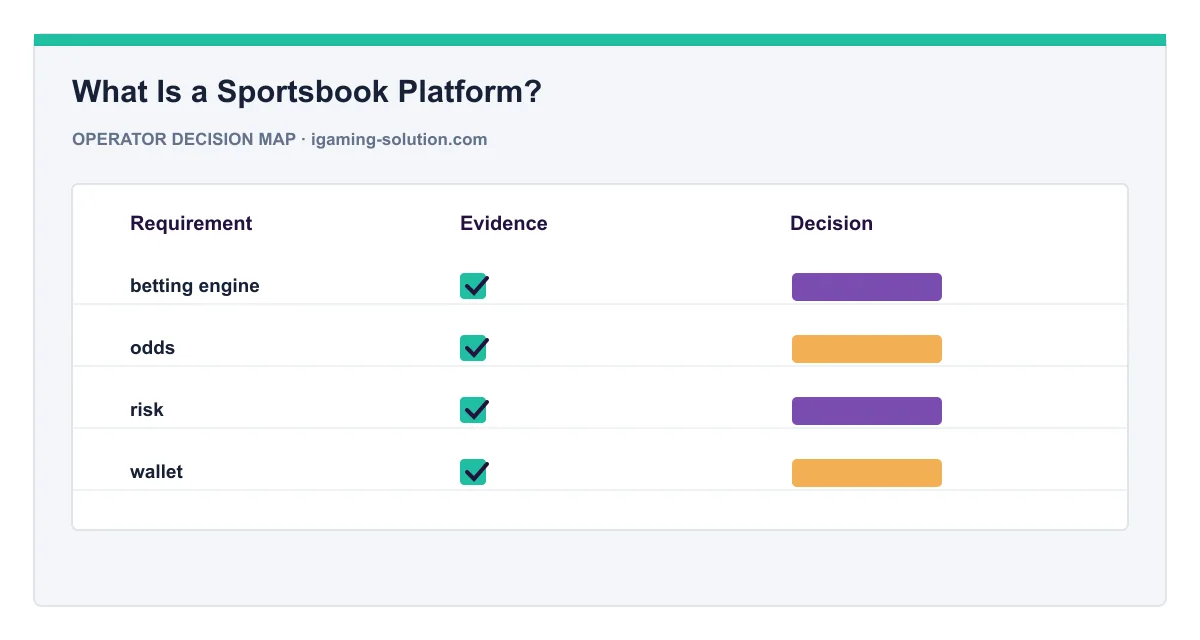Select the 'risk' requirement text
Screen dimensions: 1200x640
click(147, 410)
